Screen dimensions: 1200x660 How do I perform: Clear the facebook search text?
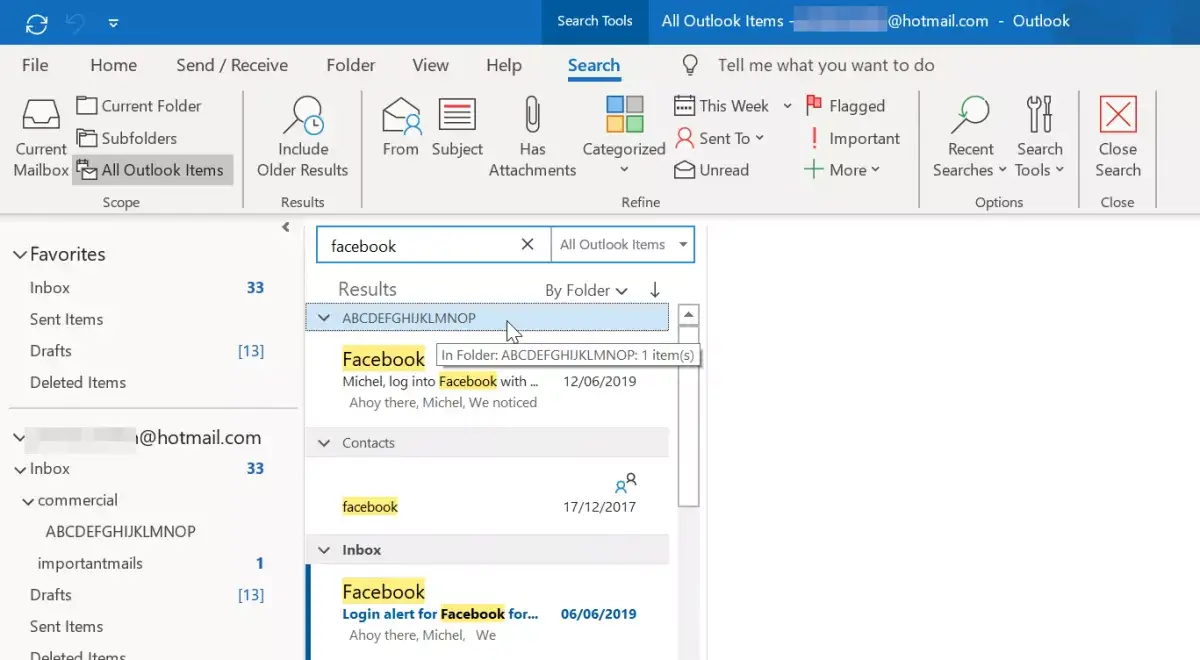click(528, 245)
